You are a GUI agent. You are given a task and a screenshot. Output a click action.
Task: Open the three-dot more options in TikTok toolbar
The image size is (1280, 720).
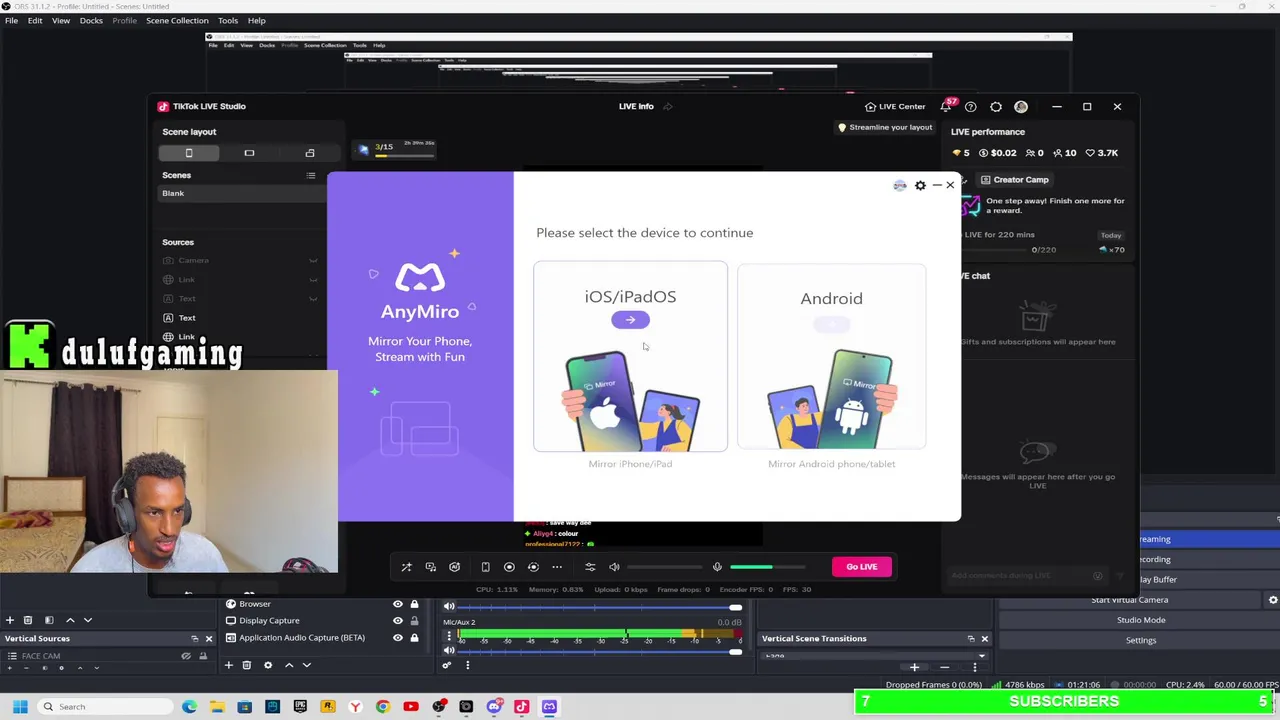(557, 567)
